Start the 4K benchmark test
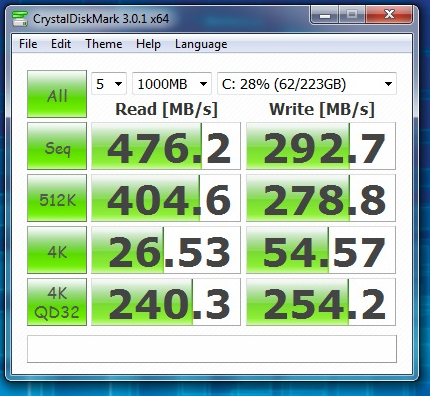This screenshot has height=397, width=431. click(57, 250)
